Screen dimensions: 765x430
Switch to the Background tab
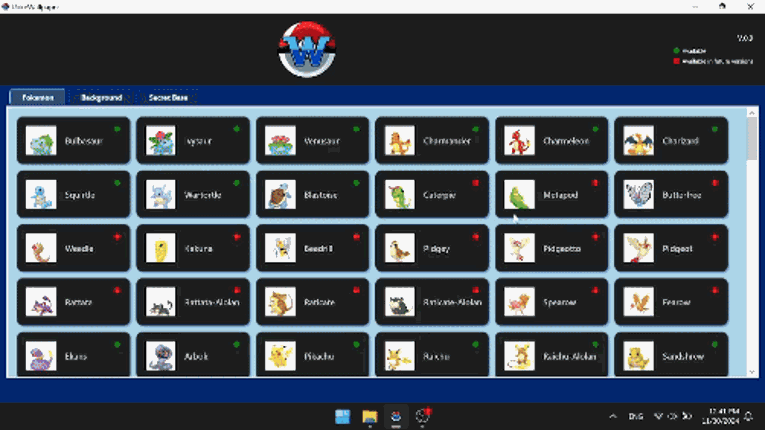pos(101,97)
